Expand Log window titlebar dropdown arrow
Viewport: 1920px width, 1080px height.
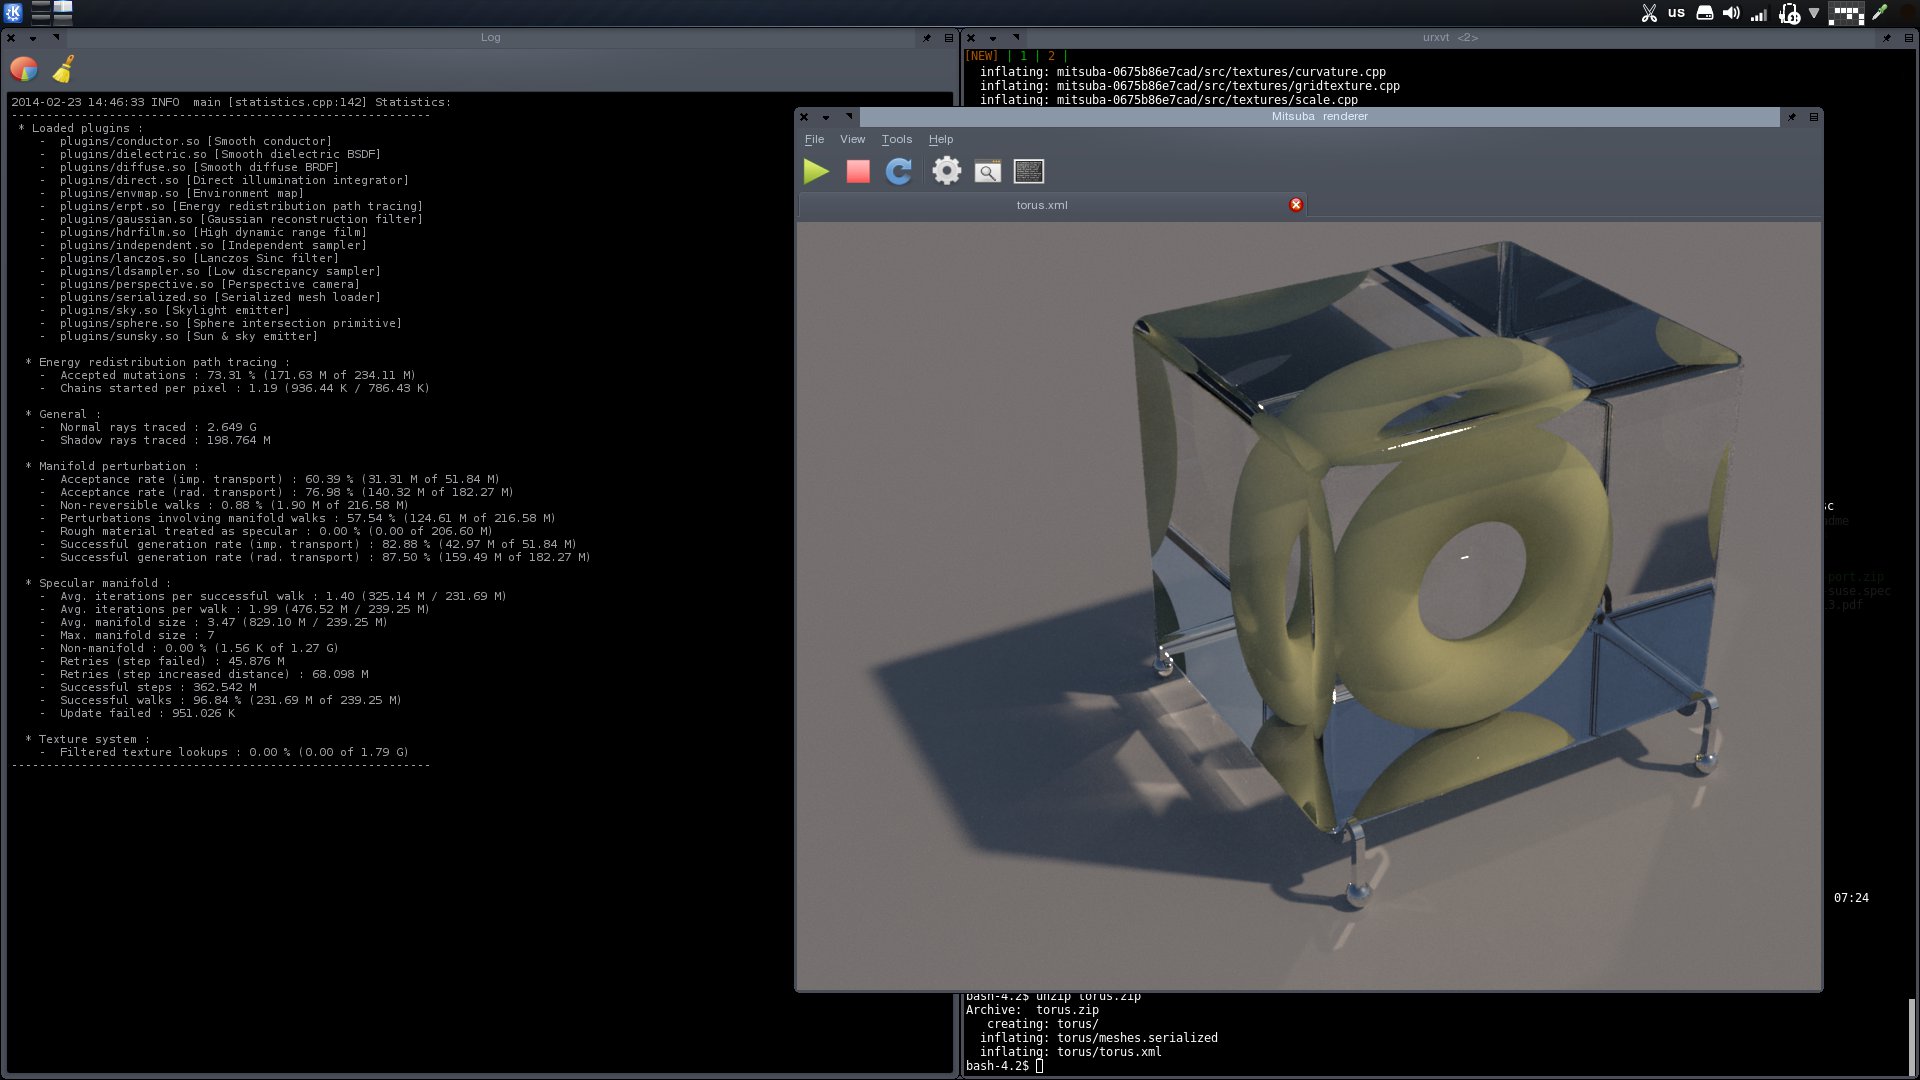pyautogui.click(x=33, y=38)
